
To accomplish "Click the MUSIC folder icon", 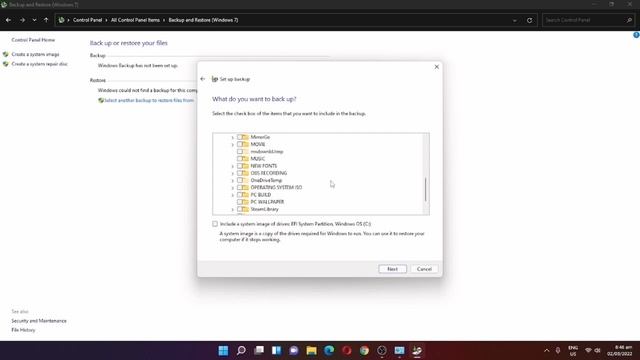I will click(x=245, y=158).
